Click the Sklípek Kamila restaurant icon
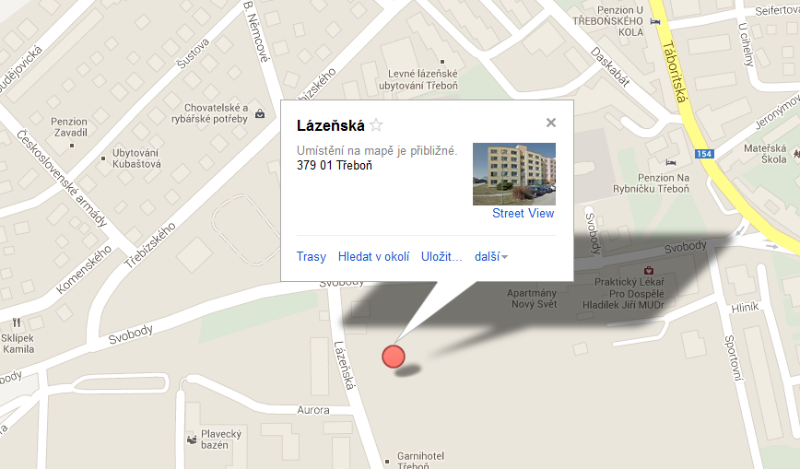 coord(16,322)
